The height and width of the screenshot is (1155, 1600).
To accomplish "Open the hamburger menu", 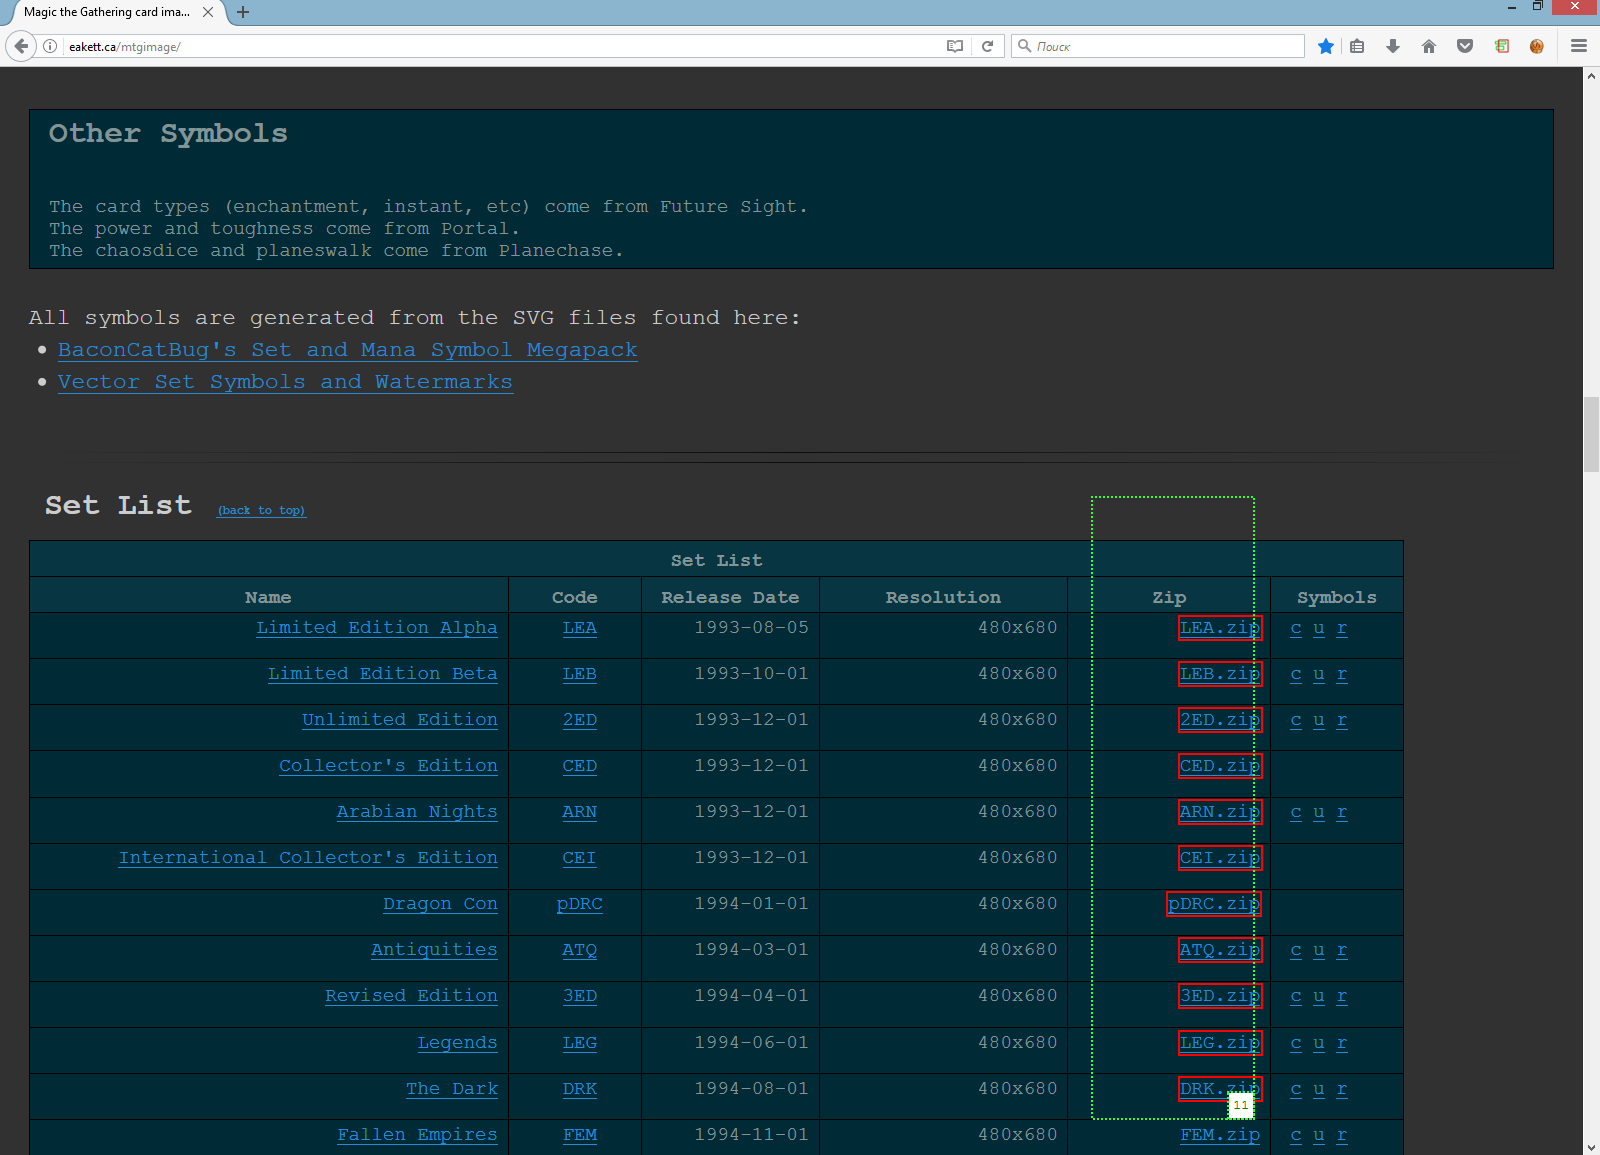I will coord(1579,46).
